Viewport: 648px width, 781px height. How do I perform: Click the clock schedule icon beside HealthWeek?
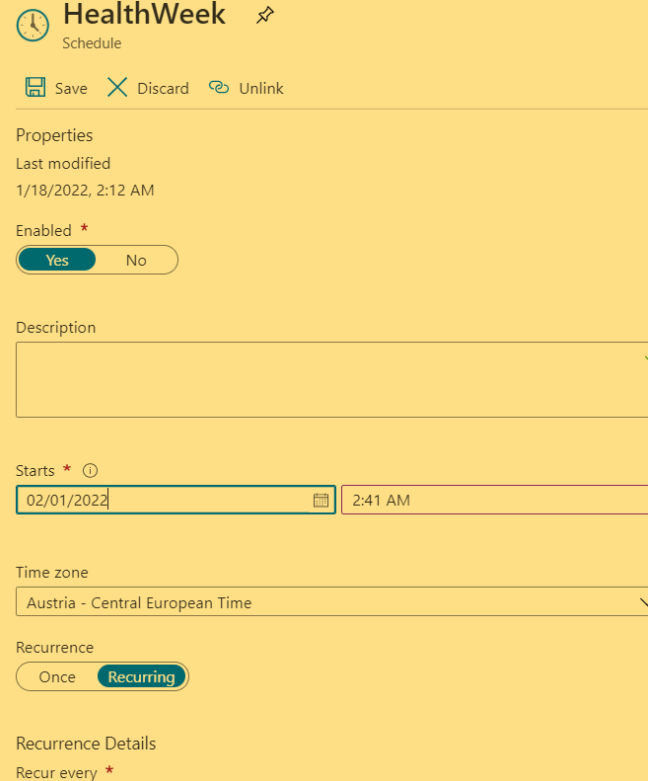[32, 25]
